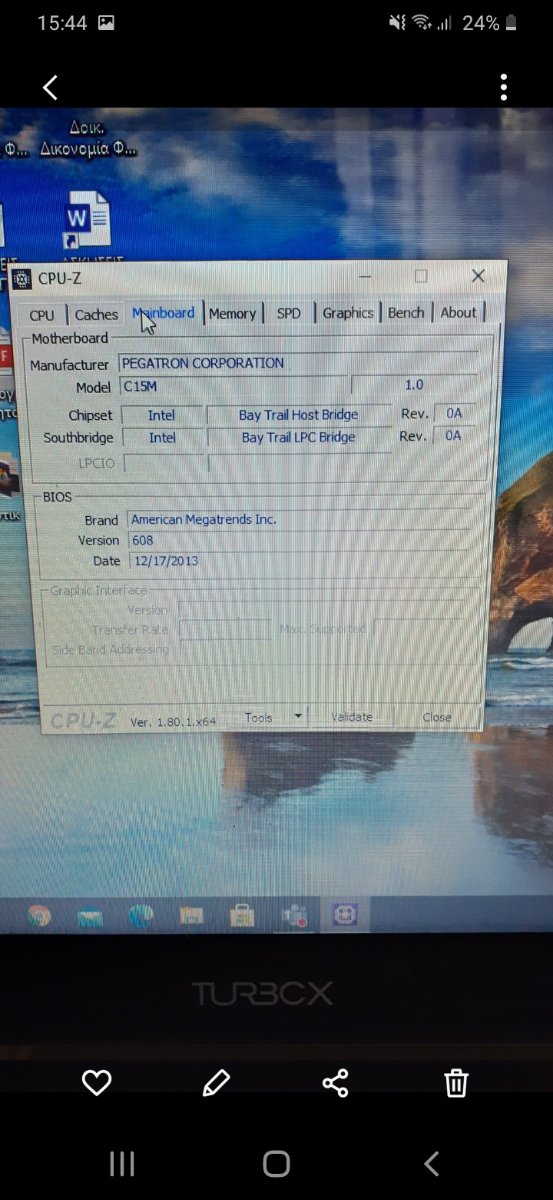Image resolution: width=553 pixels, height=1200 pixels.
Task: Open the Bench tab
Action: point(406,313)
